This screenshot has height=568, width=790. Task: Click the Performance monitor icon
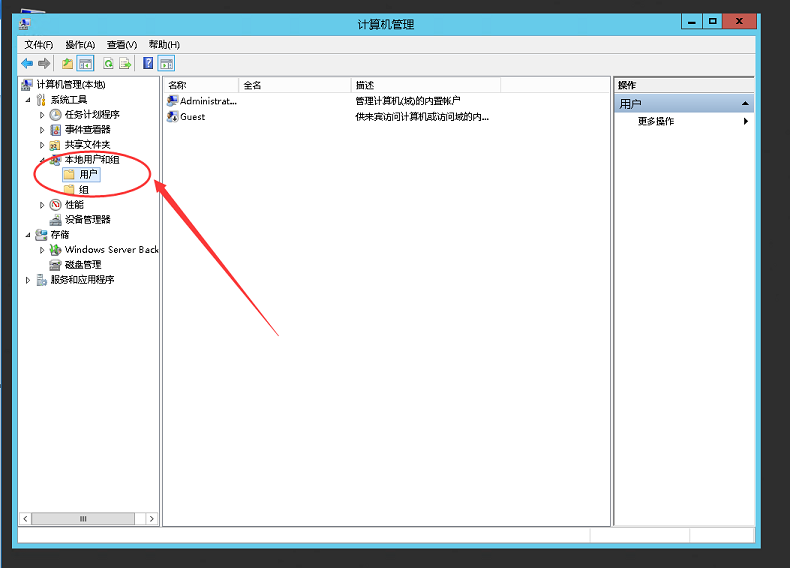pos(55,205)
